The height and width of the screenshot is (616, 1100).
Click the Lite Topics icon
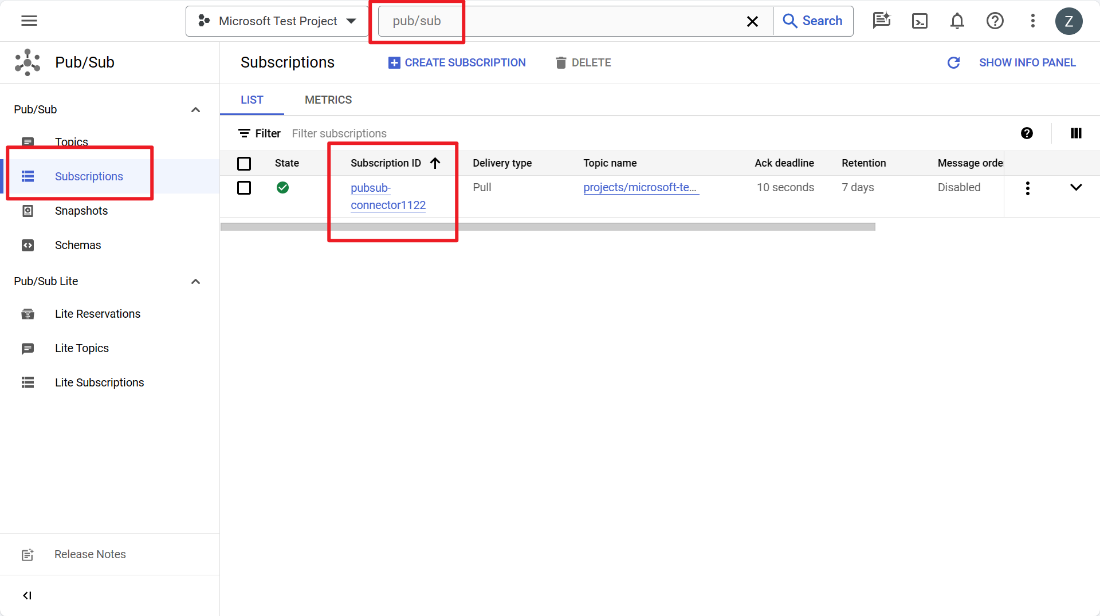[x=28, y=348]
